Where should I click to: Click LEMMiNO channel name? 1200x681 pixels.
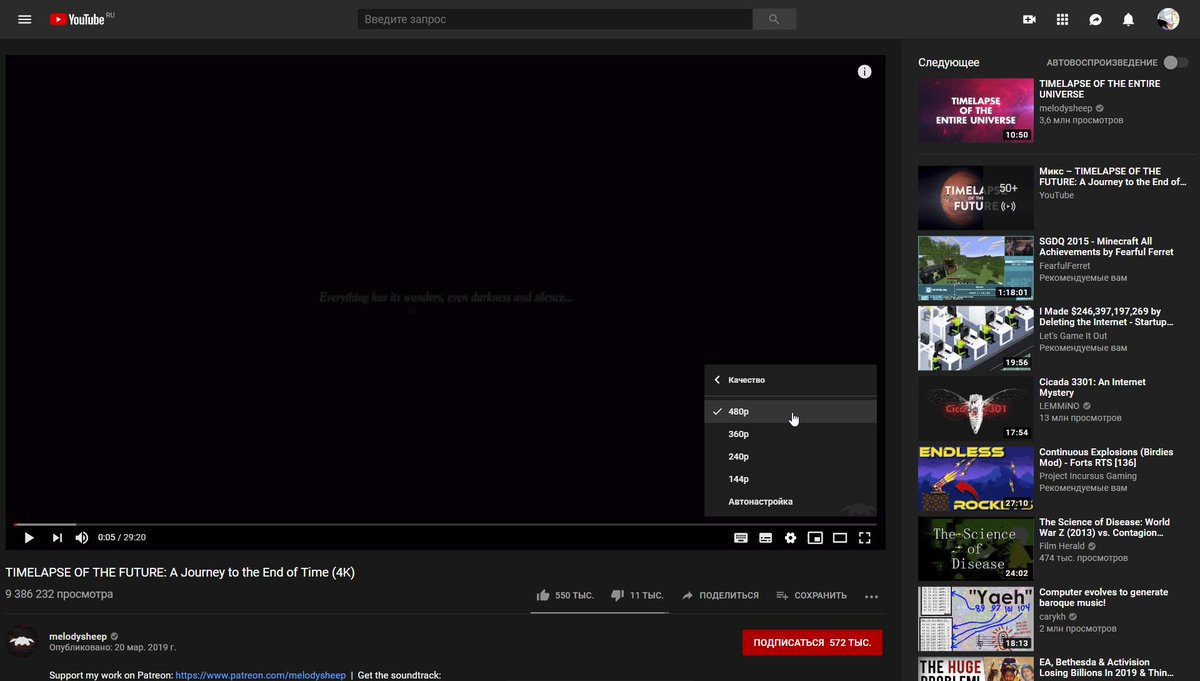click(x=1060, y=406)
